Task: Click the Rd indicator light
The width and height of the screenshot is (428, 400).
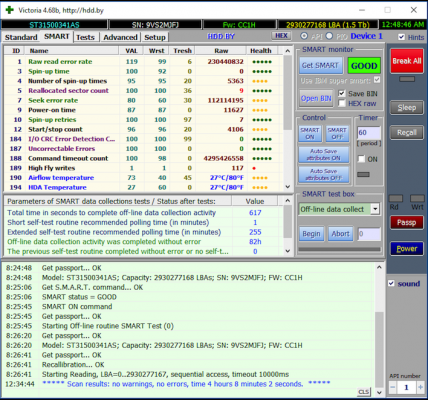Action: (396, 198)
